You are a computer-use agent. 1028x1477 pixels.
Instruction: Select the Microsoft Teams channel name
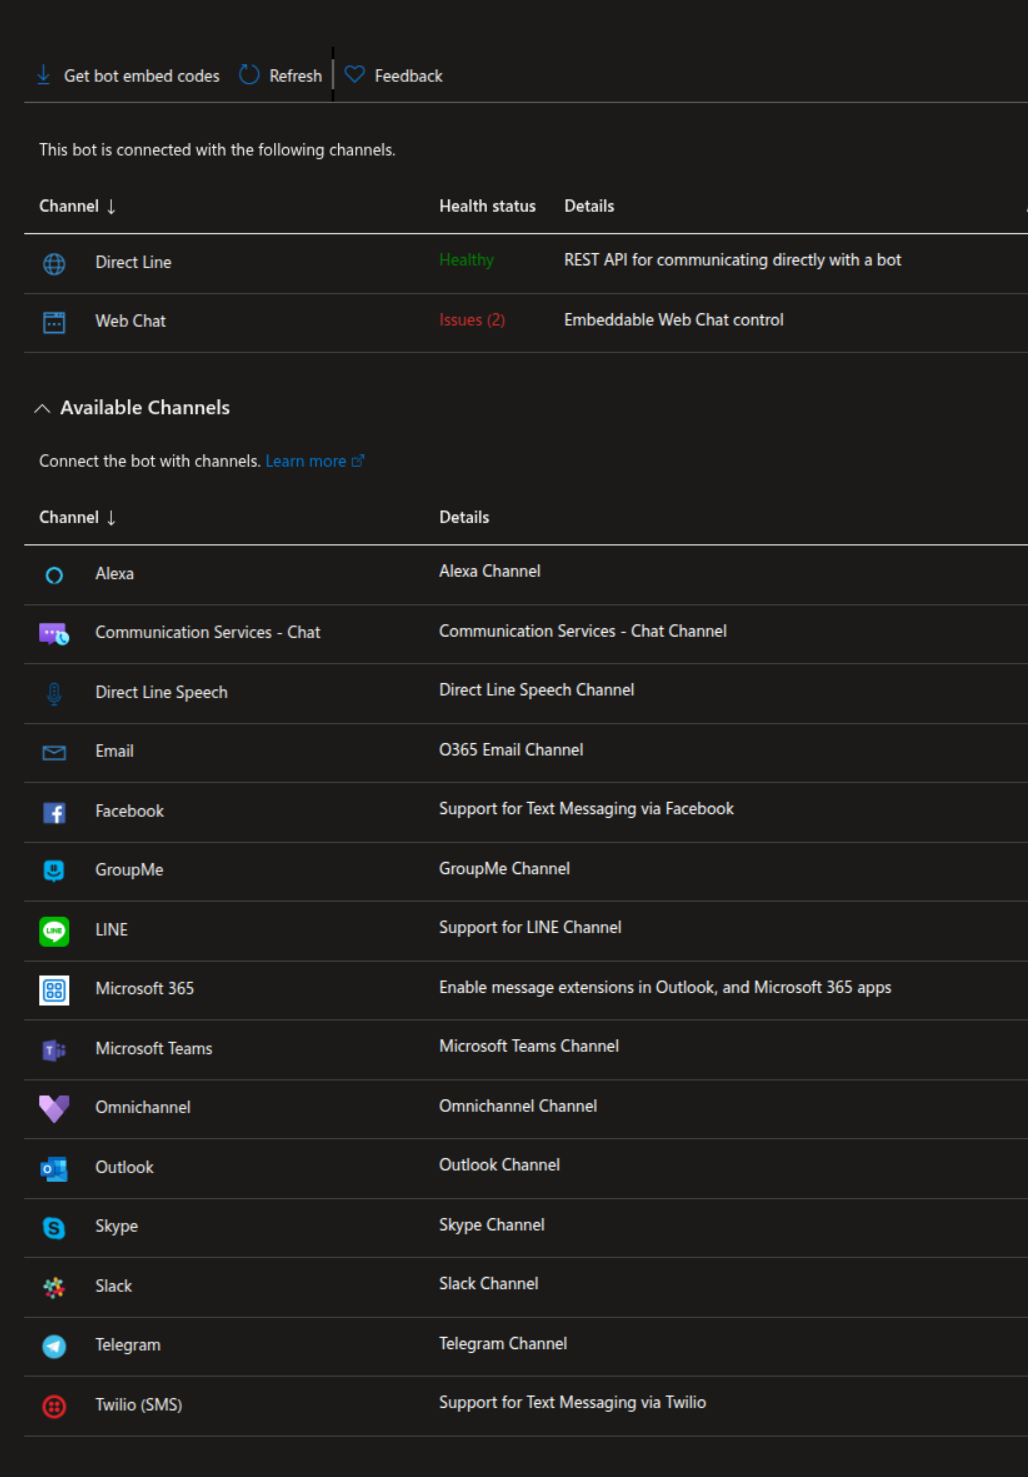tap(153, 1048)
